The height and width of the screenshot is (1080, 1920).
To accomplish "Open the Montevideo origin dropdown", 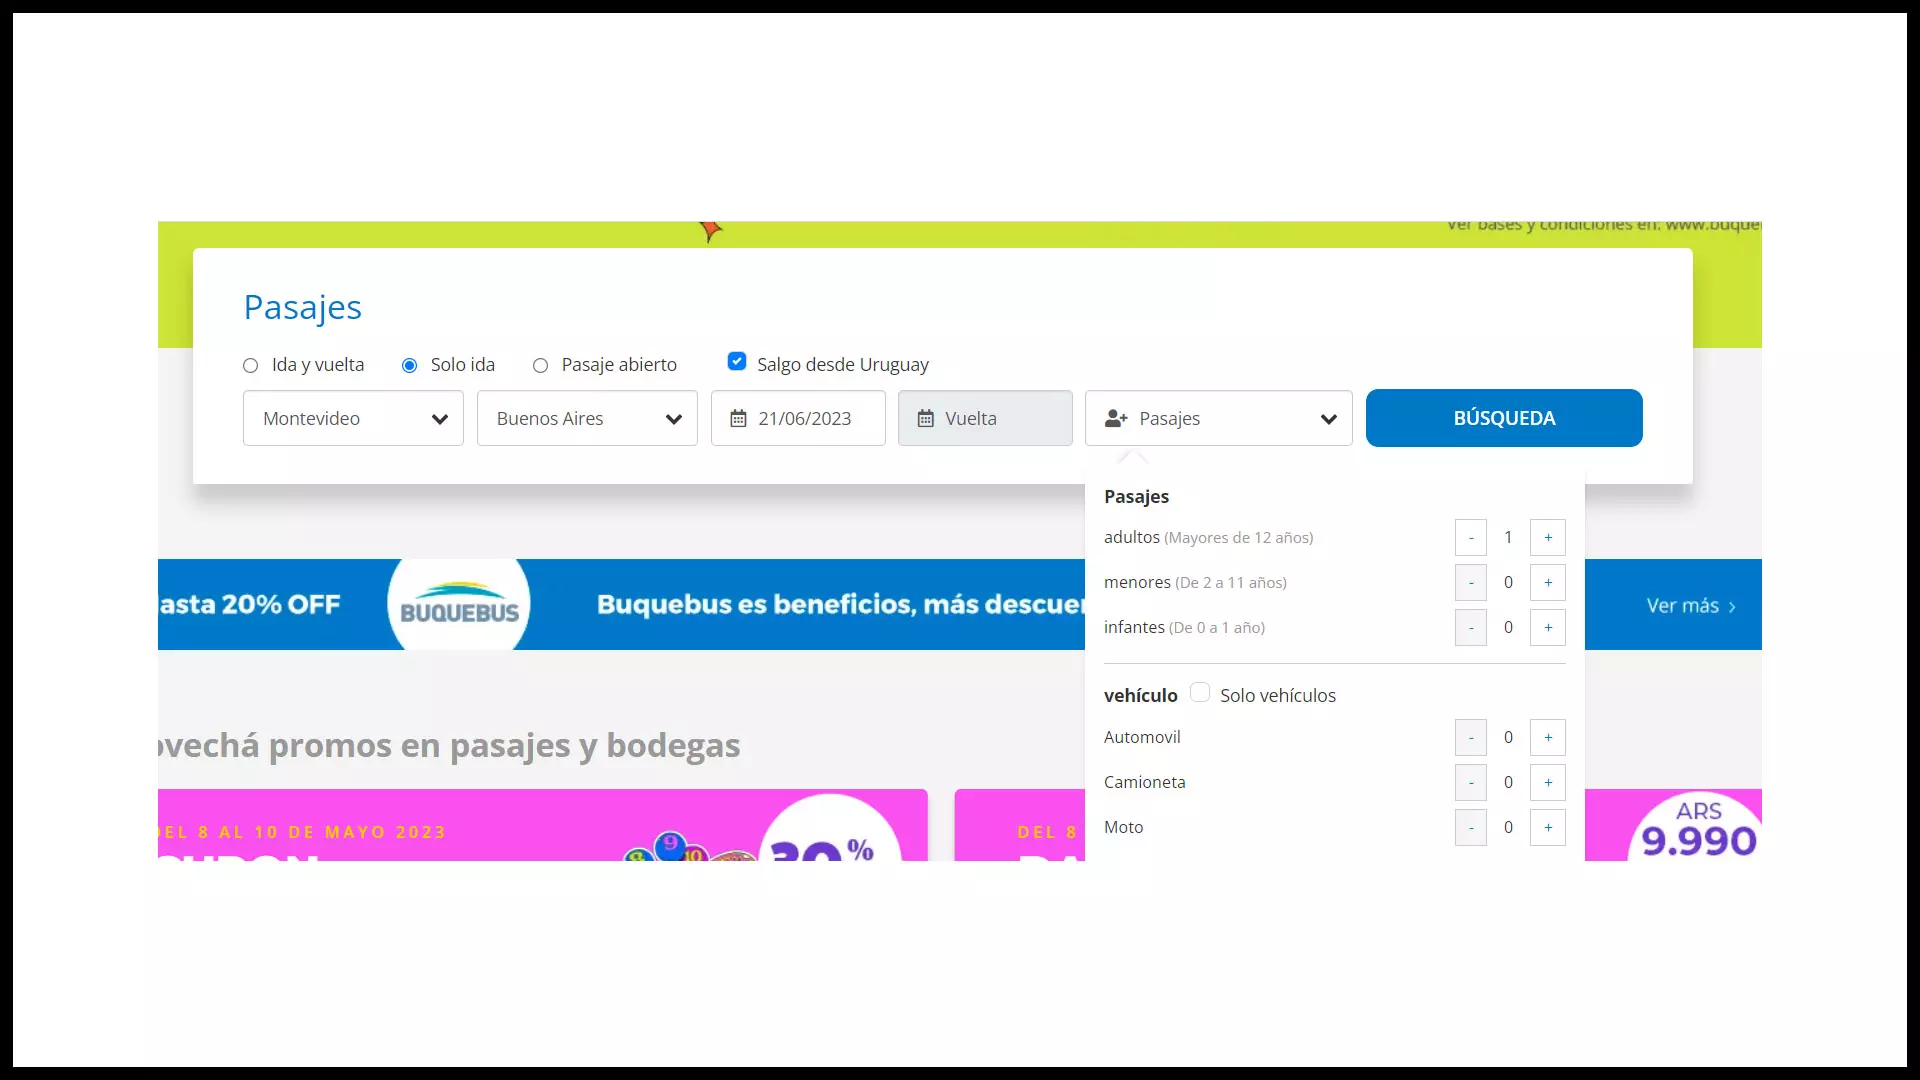I will pos(353,418).
